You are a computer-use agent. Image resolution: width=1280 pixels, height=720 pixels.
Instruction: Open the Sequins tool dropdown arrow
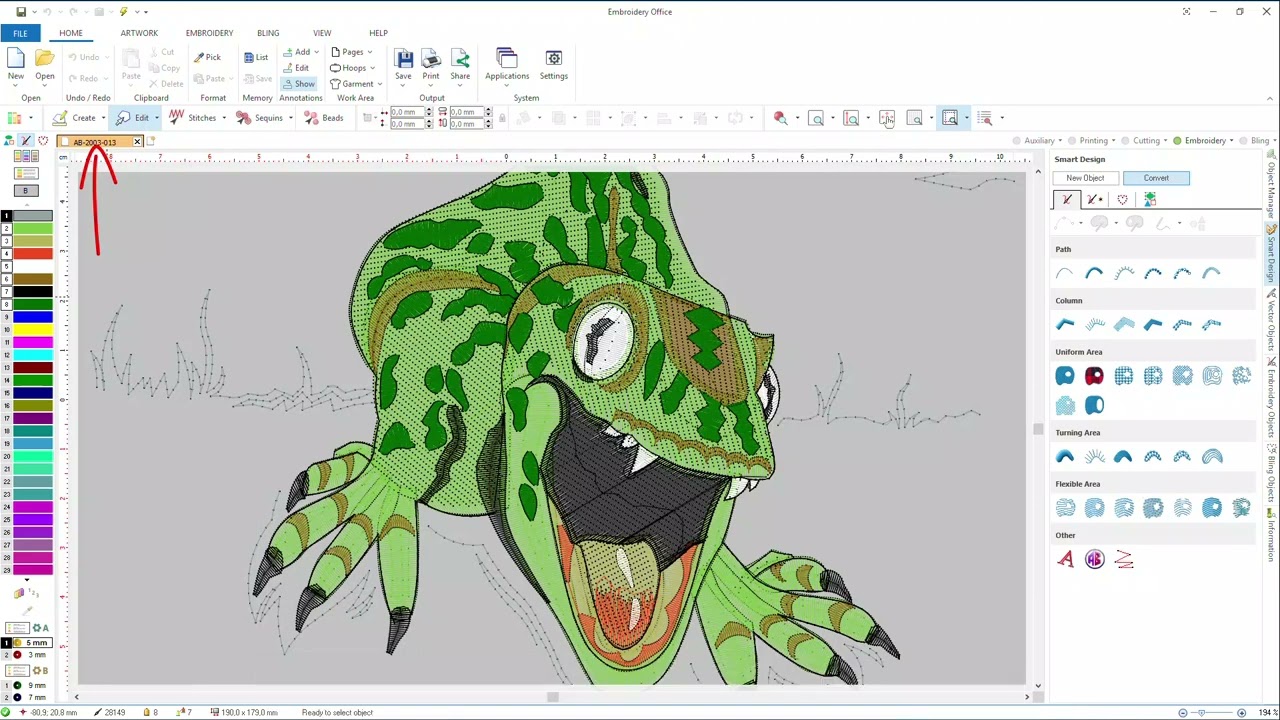coord(291,118)
